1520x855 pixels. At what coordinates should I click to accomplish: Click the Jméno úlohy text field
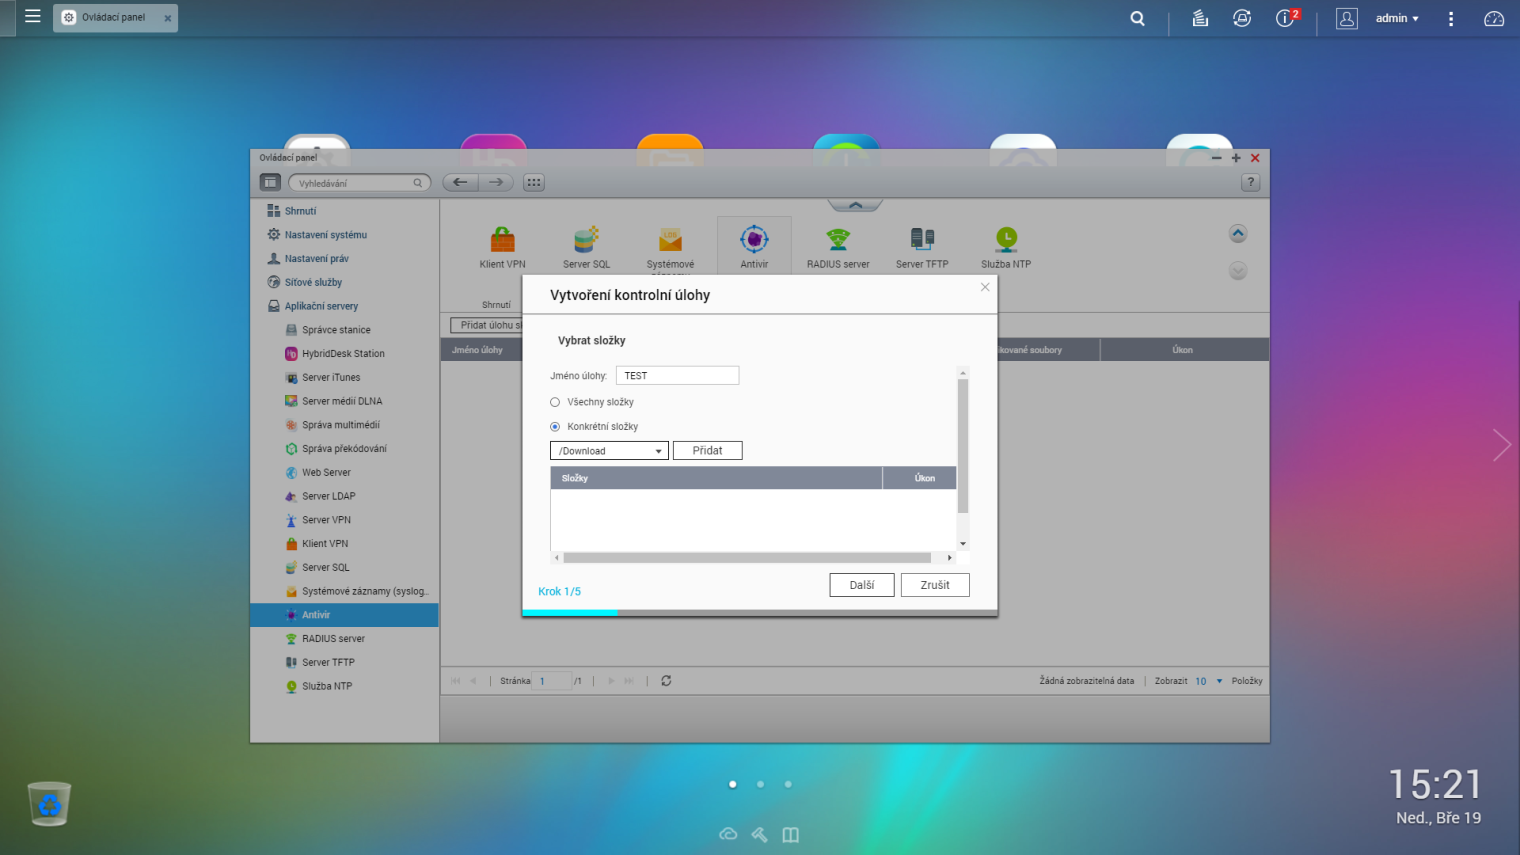coord(677,376)
